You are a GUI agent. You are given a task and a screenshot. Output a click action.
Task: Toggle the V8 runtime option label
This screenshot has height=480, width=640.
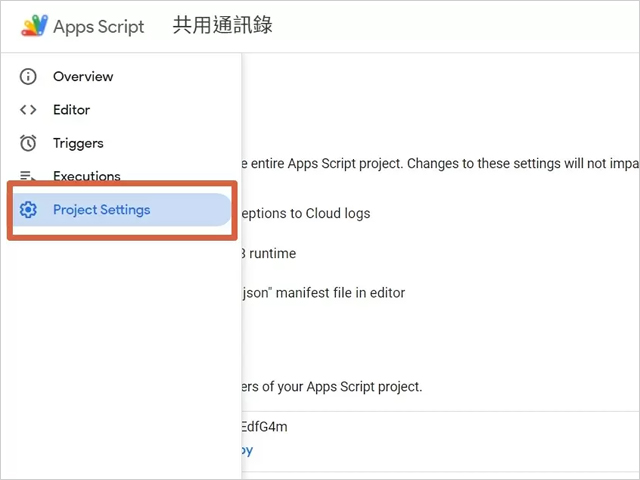click(x=269, y=254)
